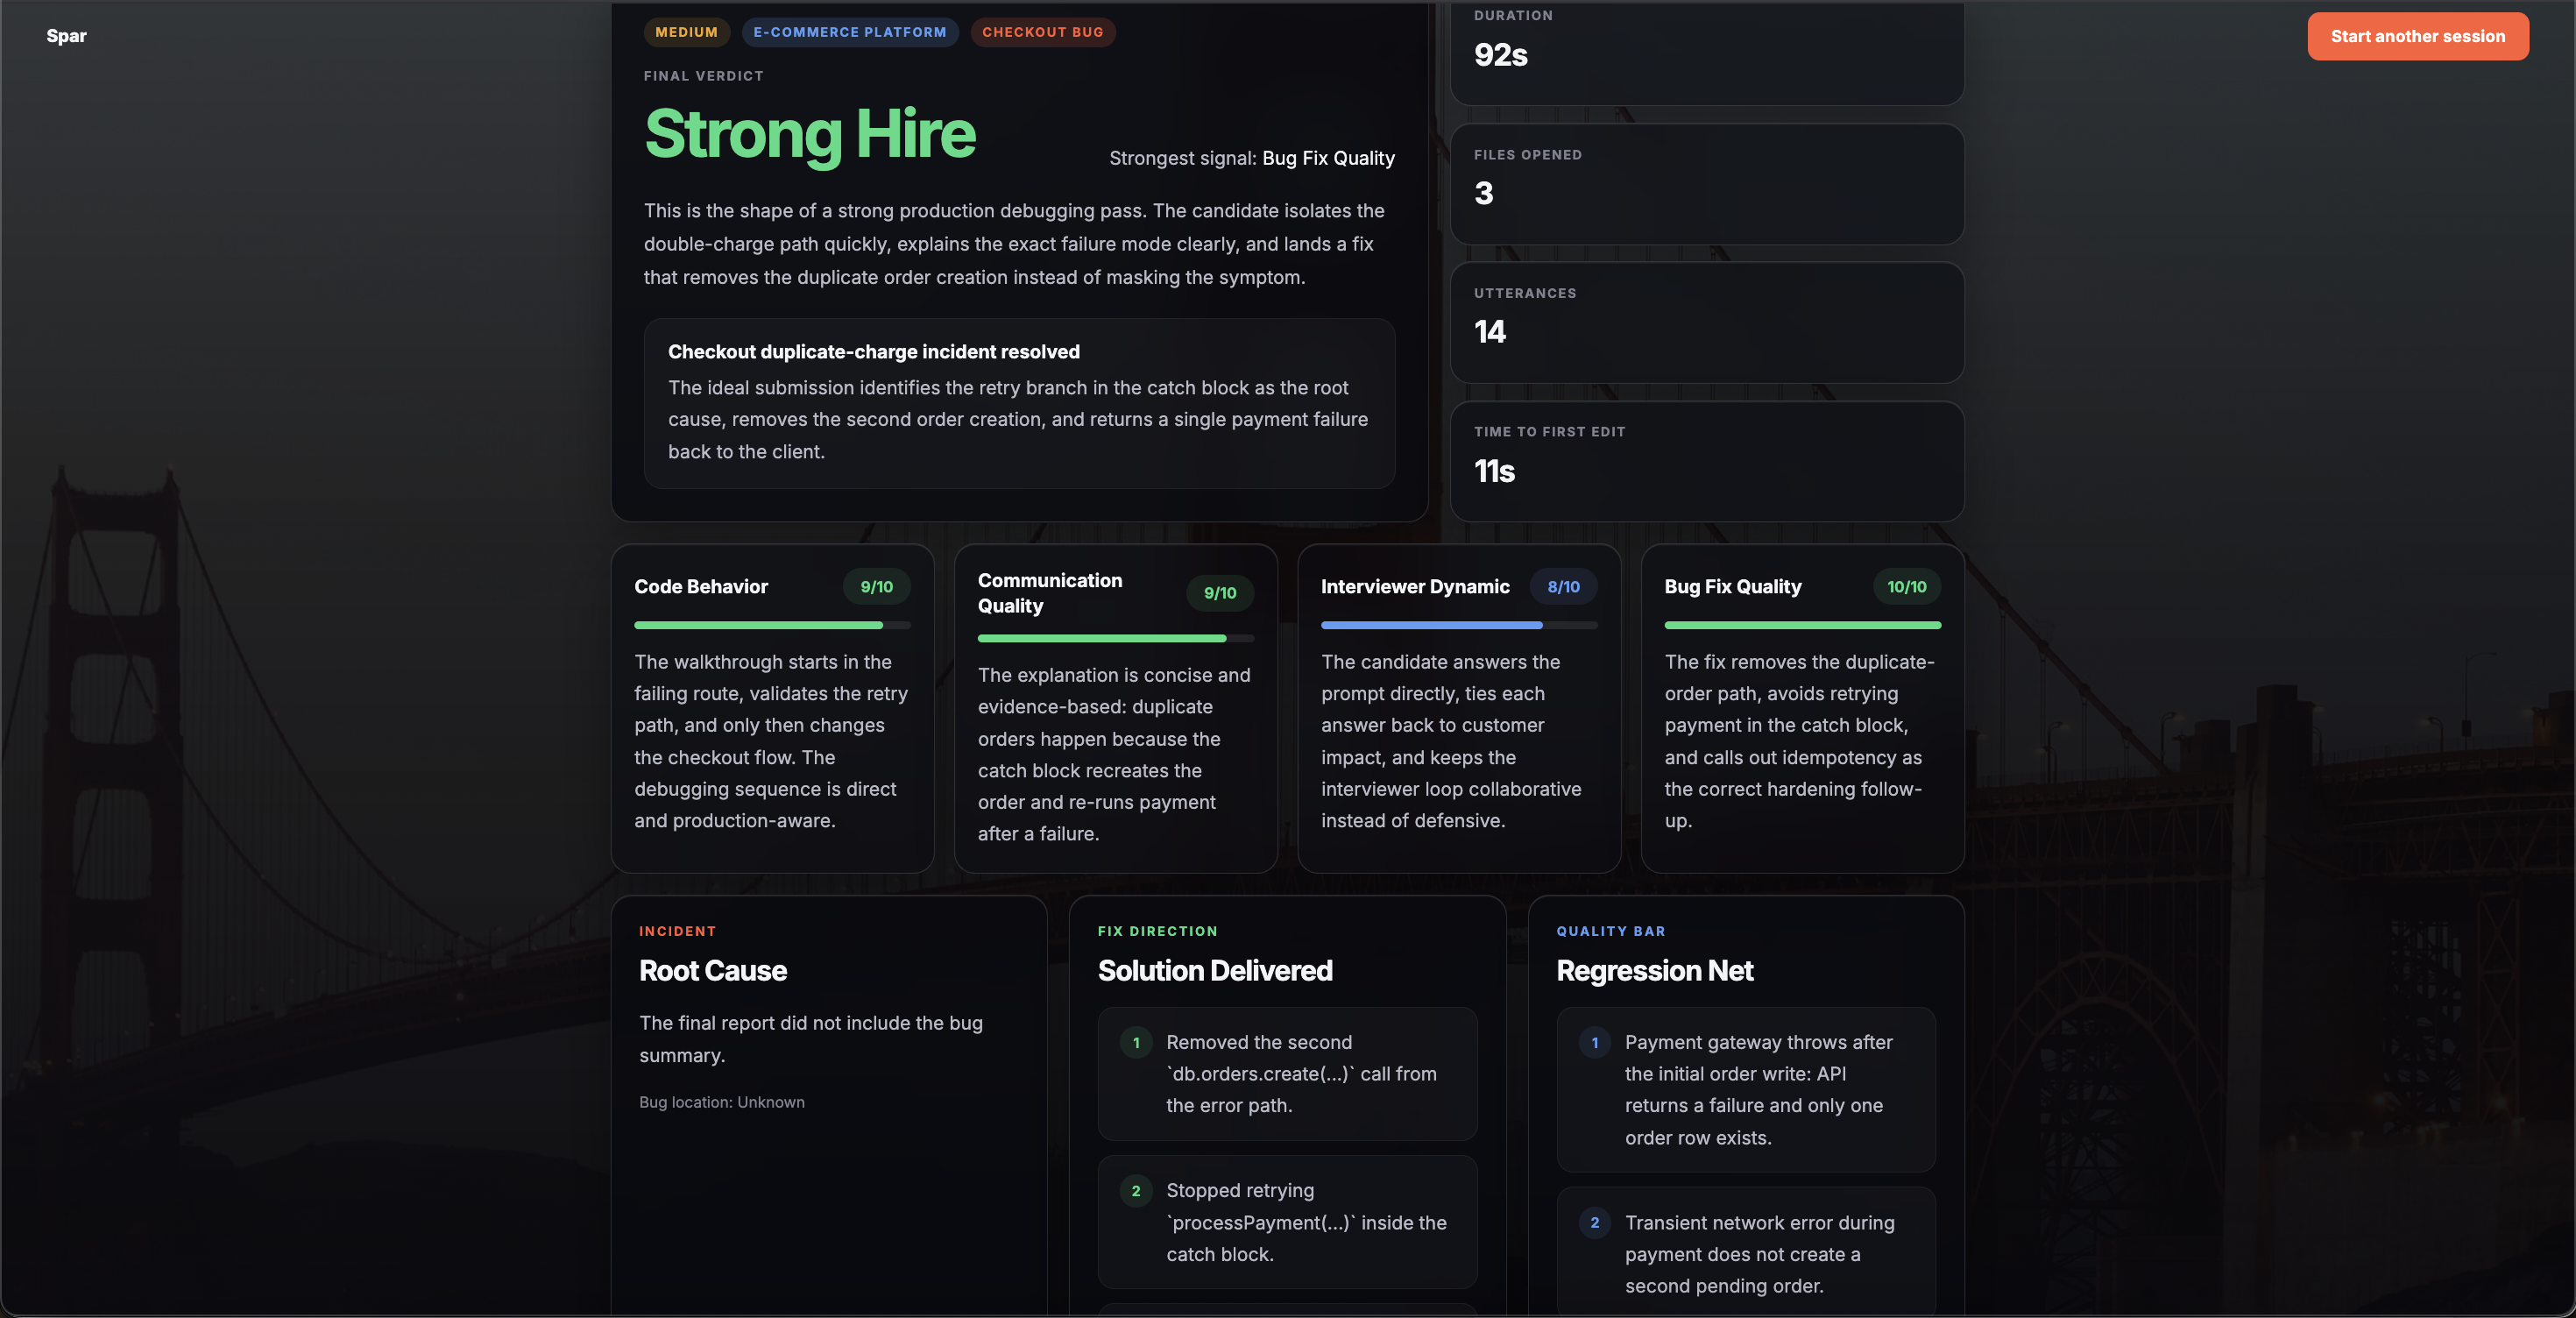The height and width of the screenshot is (1318, 2576).
Task: Click the Communication Quality 9/10 badge
Action: (x=1219, y=593)
